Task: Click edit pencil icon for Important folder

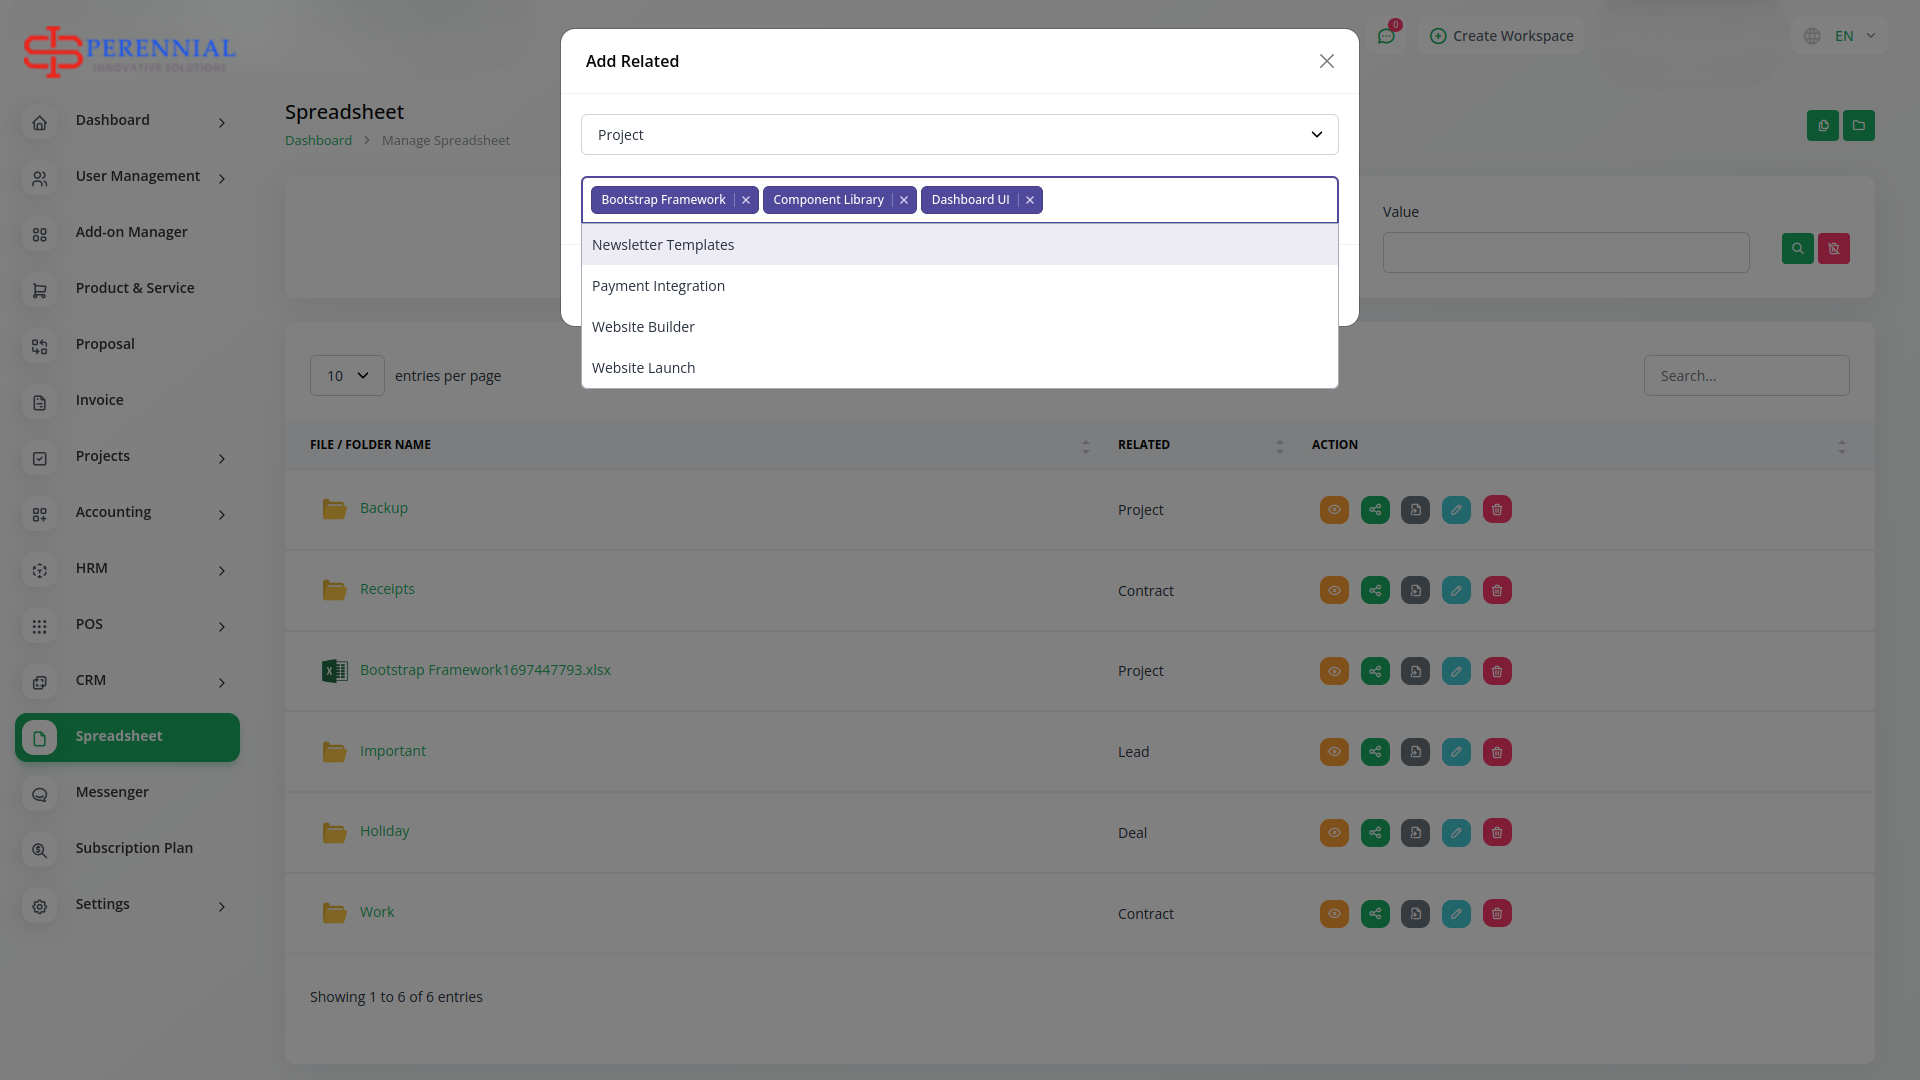Action: pos(1456,752)
